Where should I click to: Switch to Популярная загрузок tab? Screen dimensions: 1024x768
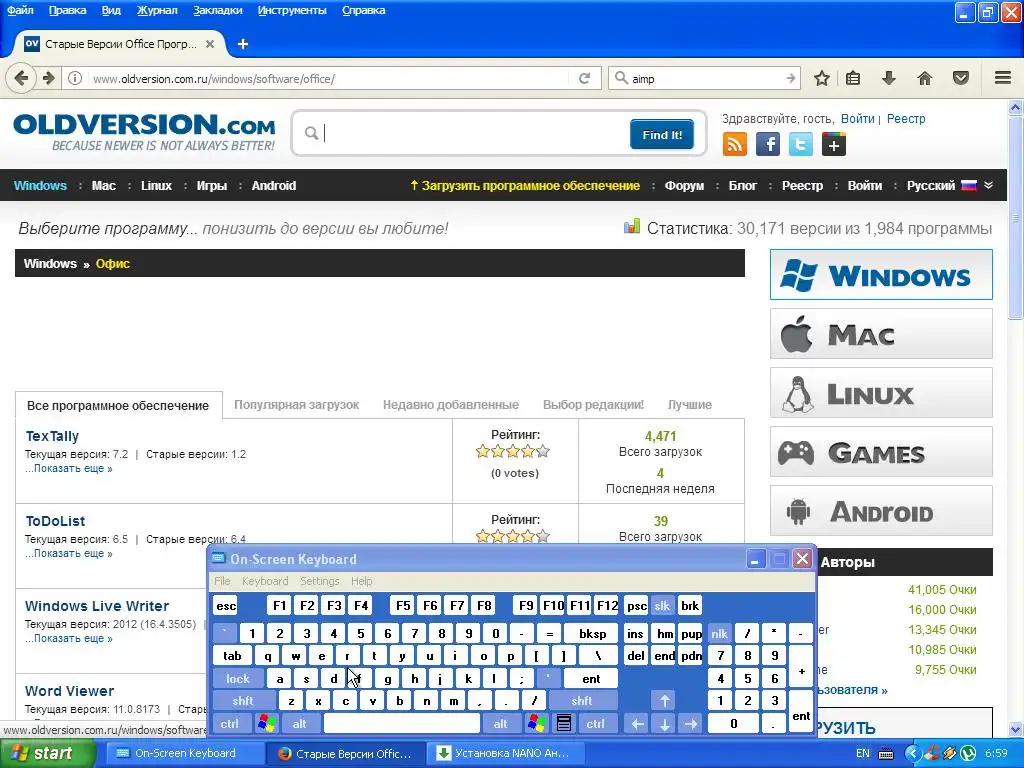296,405
